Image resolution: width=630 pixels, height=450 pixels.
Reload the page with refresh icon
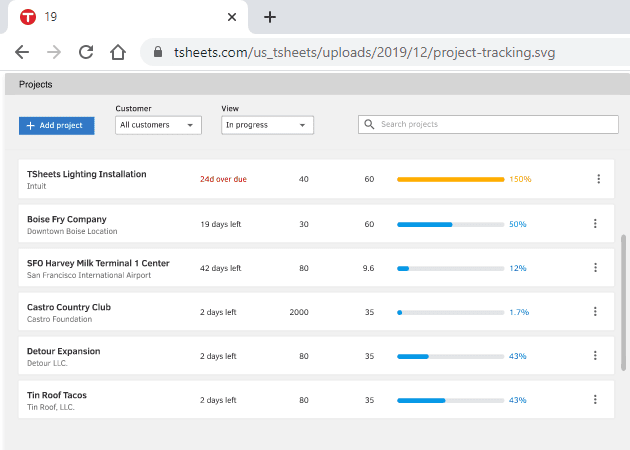86,52
